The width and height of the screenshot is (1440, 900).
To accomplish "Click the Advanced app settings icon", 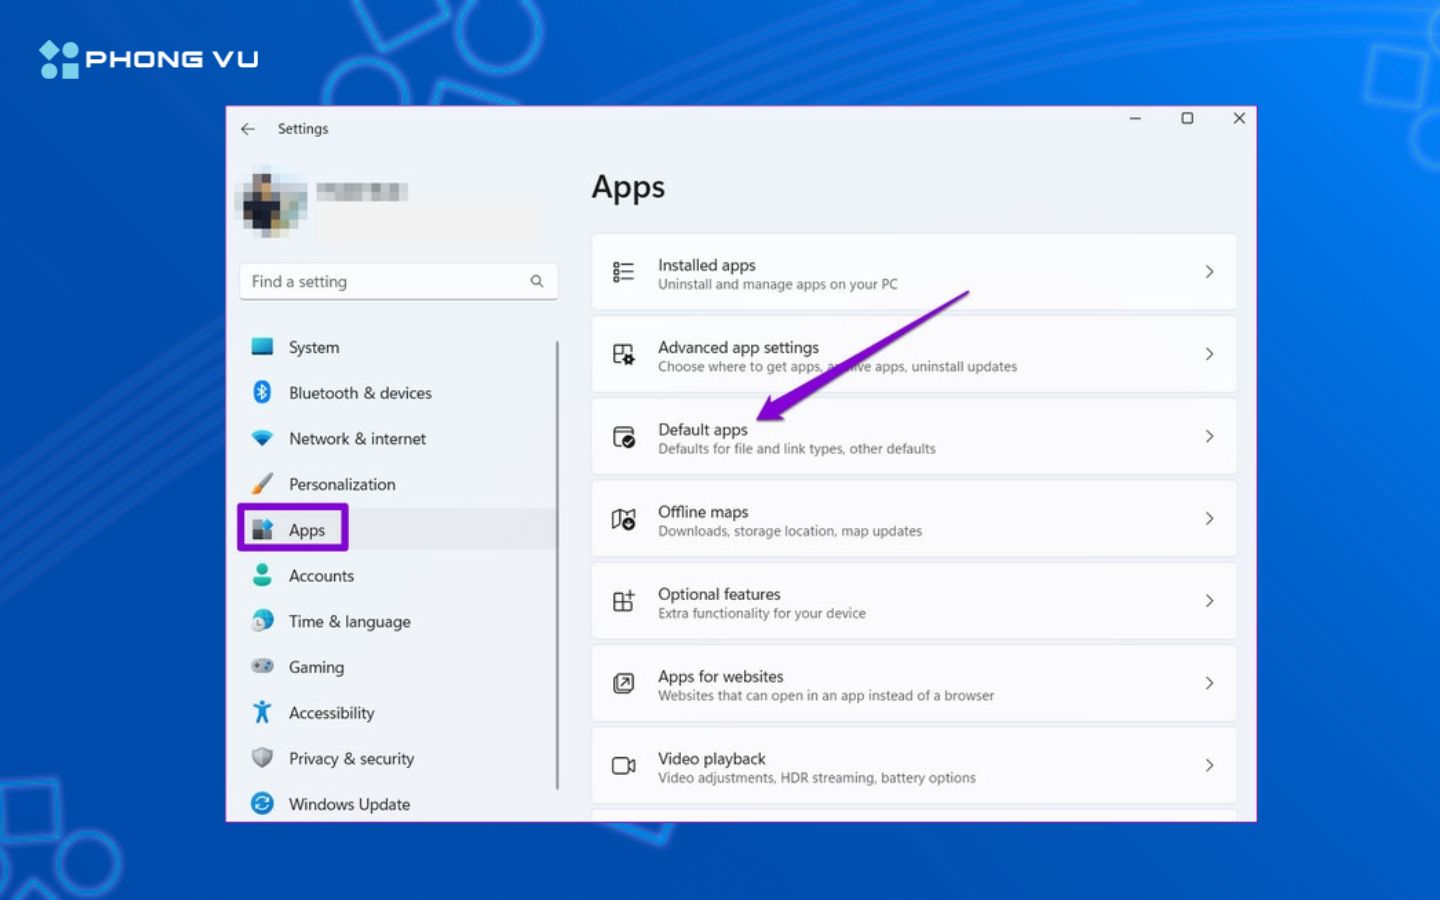I will pos(622,354).
